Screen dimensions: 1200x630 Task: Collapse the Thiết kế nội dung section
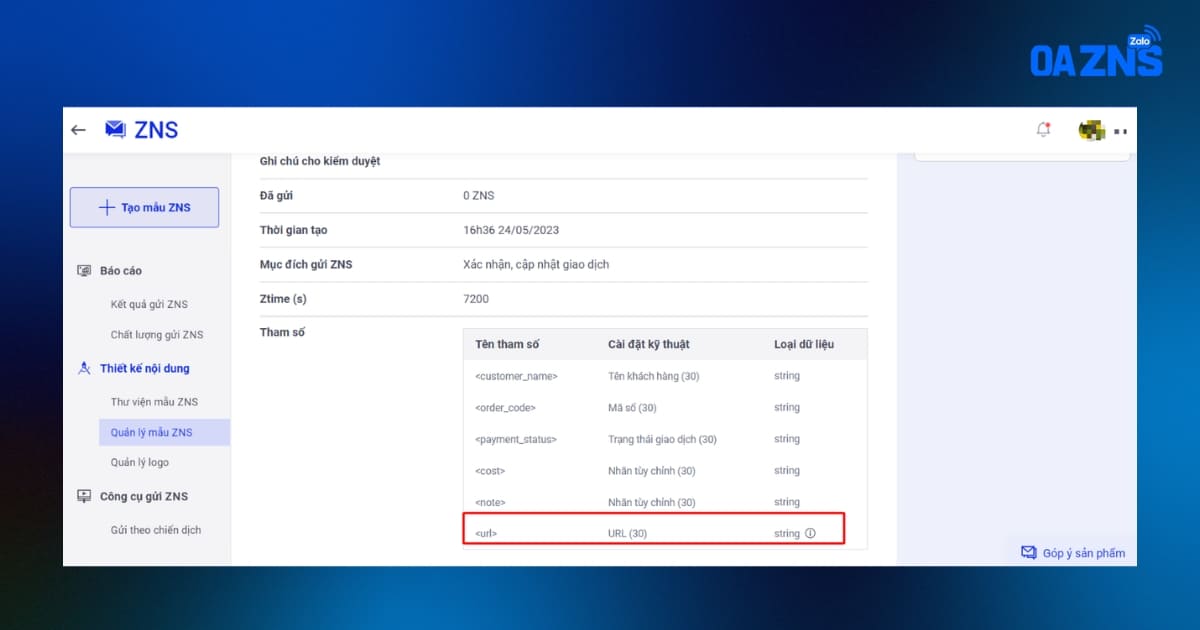(144, 369)
